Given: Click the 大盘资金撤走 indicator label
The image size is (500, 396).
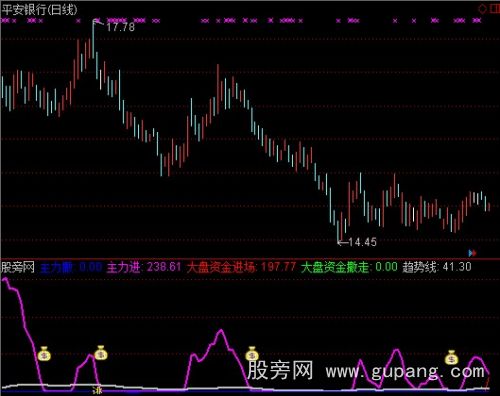Looking at the screenshot, I should [x=335, y=267].
